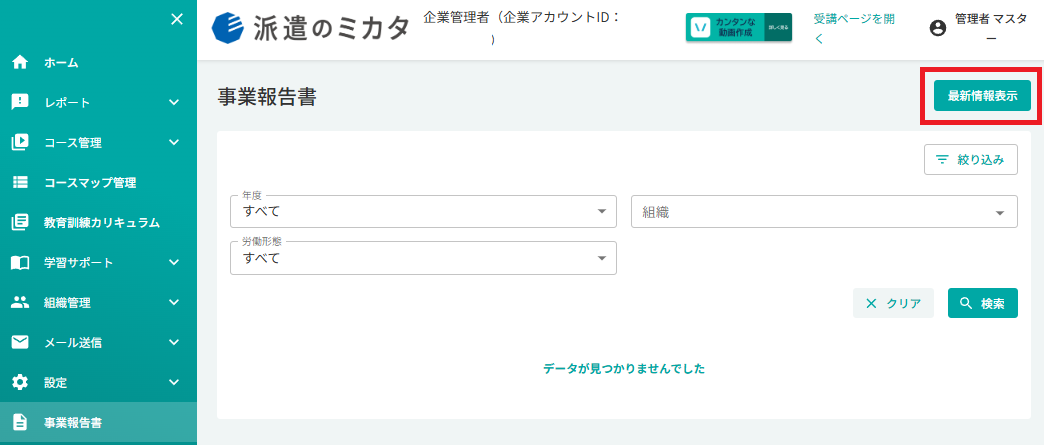
Task: Click the 検索 search button
Action: [x=983, y=304]
